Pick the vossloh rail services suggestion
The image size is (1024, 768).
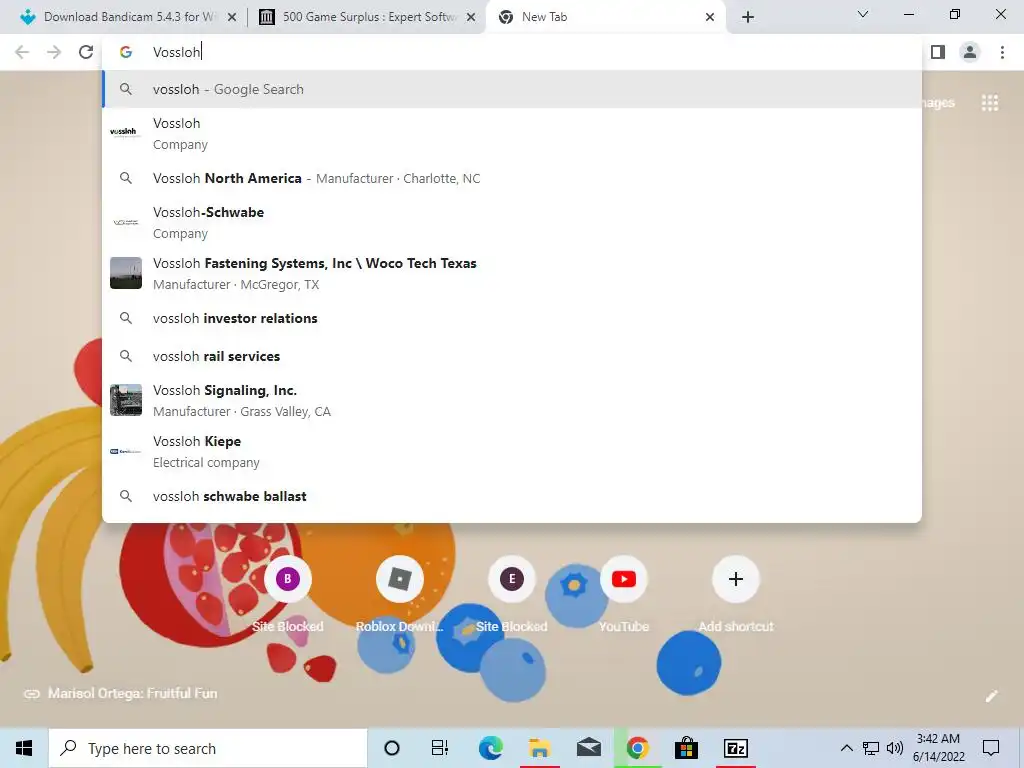[x=511, y=356]
